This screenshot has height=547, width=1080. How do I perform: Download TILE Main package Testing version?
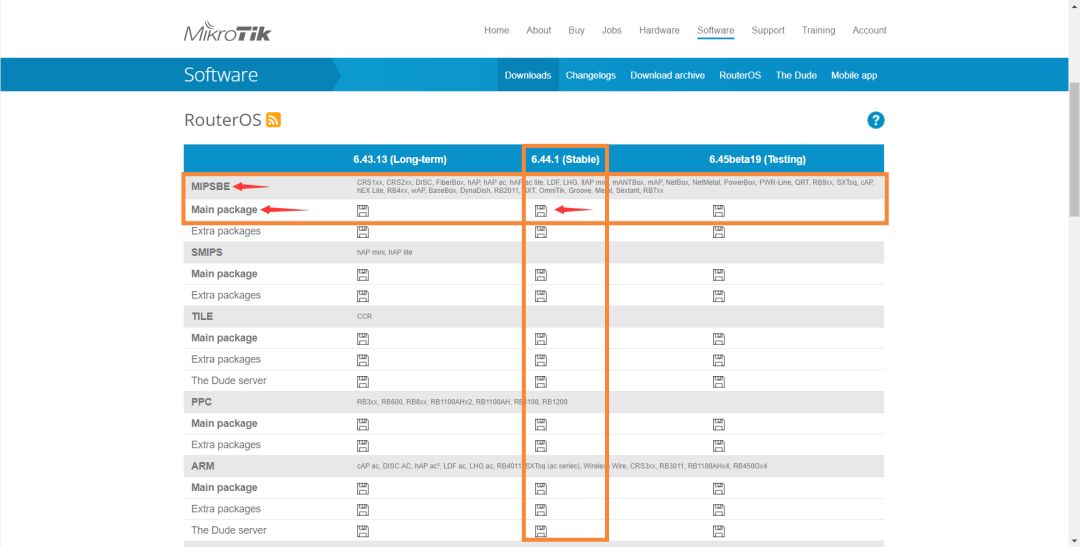(719, 339)
